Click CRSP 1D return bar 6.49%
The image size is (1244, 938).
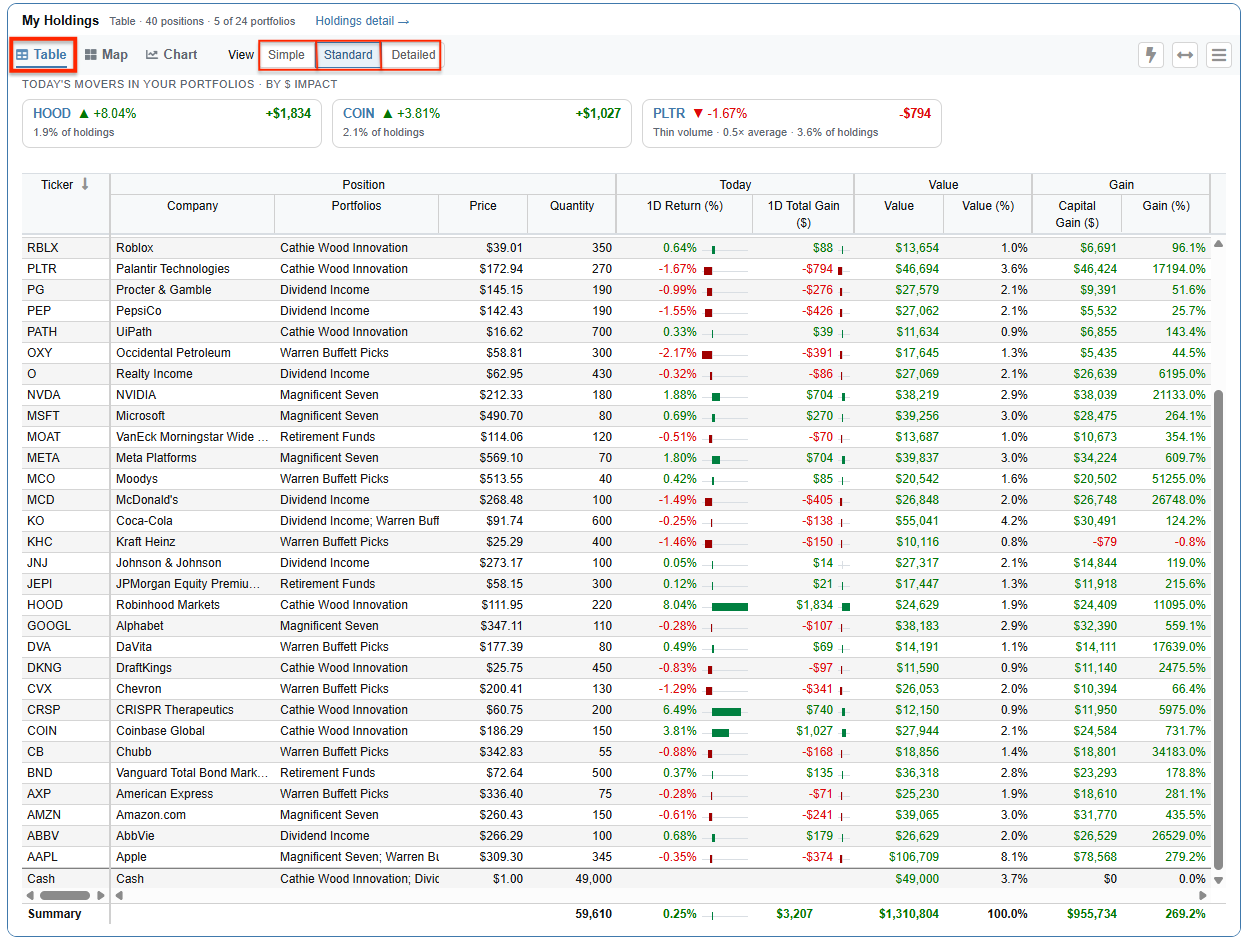click(x=726, y=711)
